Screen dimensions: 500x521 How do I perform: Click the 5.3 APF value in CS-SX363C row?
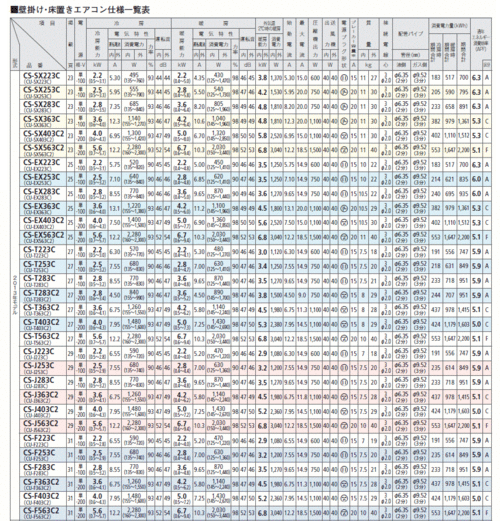click(476, 121)
